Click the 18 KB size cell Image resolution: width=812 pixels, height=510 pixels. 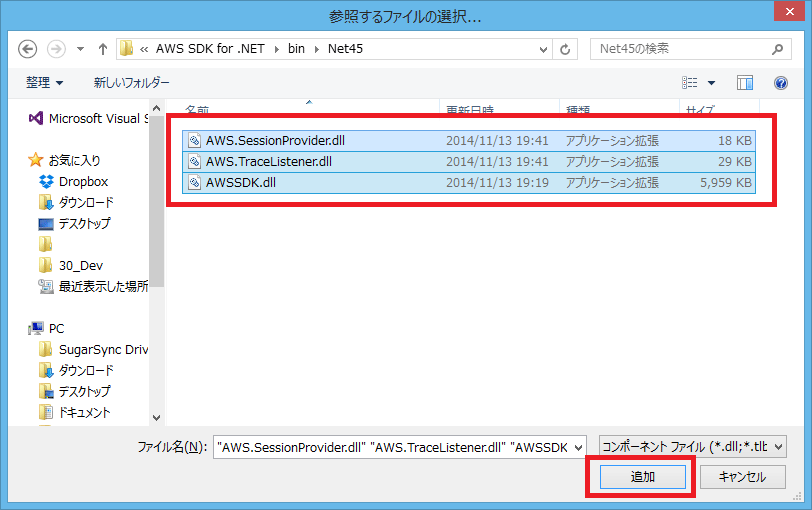(735, 141)
